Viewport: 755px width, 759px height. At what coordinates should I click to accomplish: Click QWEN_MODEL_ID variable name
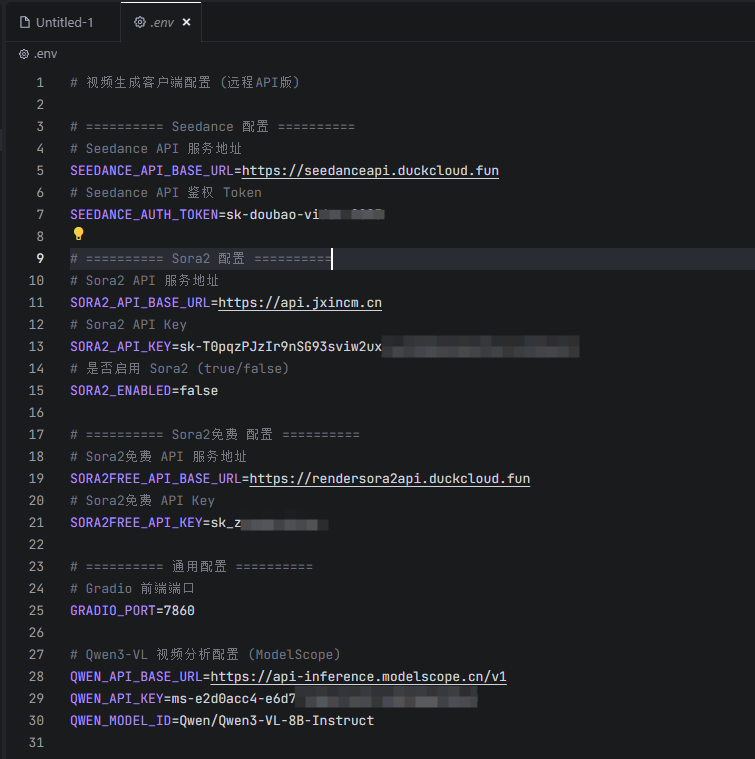pos(121,721)
